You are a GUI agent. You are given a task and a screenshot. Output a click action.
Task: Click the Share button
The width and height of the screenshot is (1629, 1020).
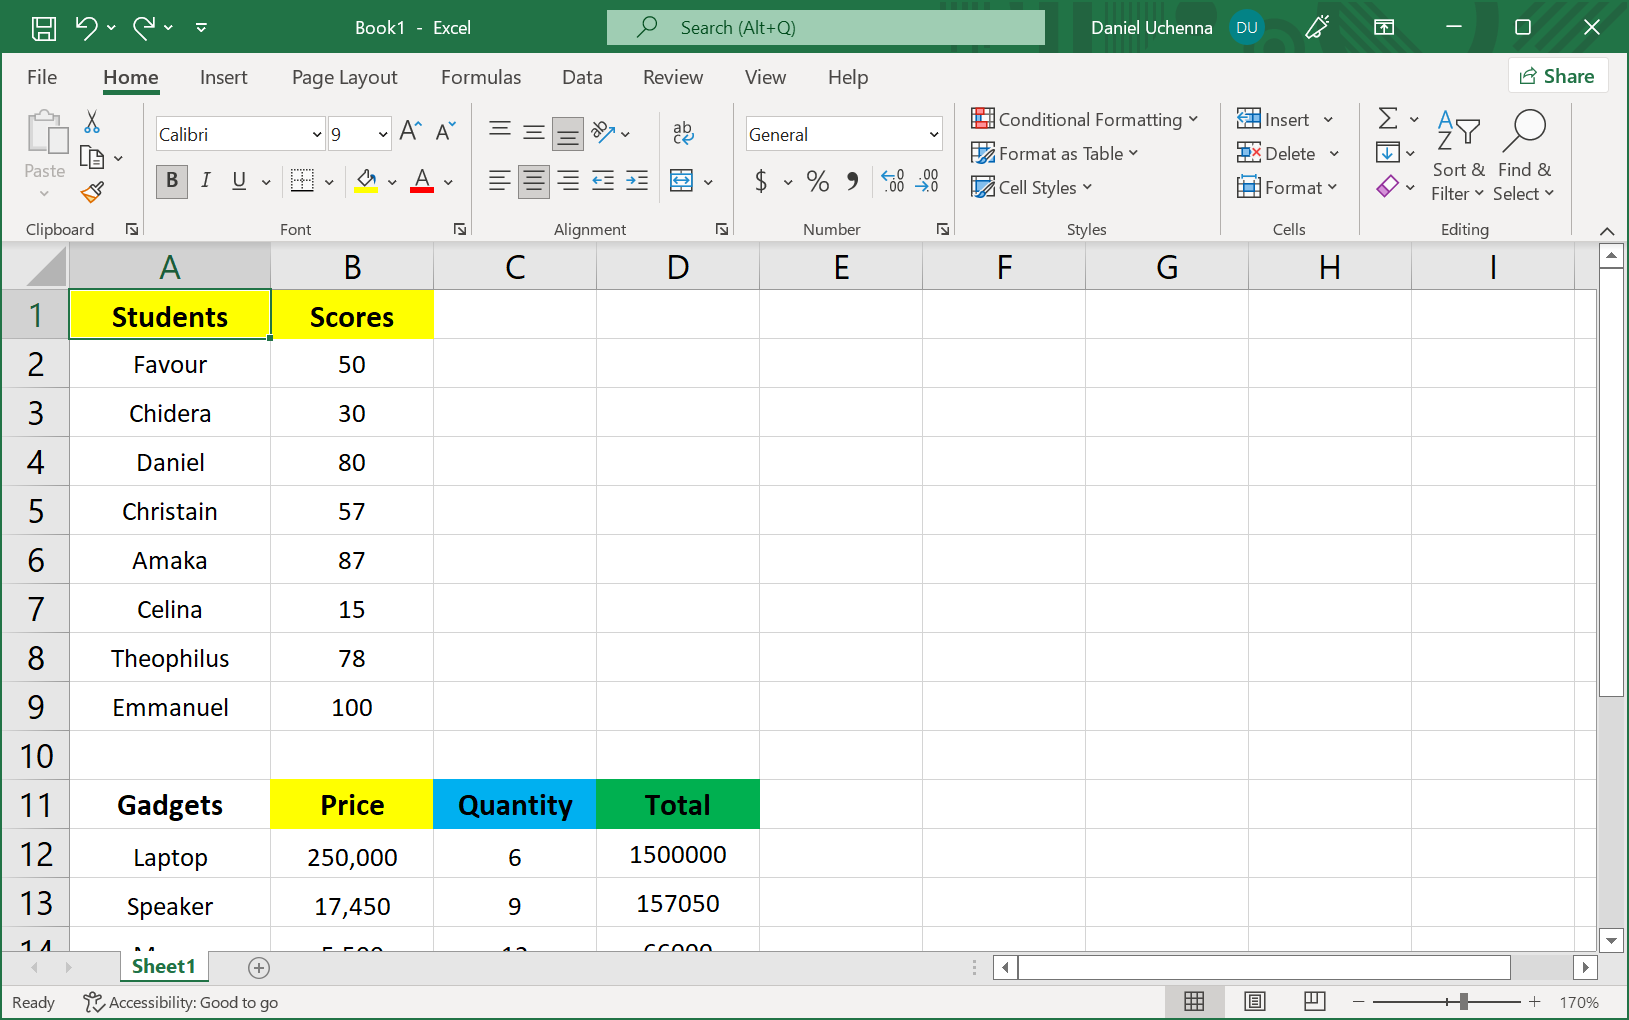[1557, 76]
